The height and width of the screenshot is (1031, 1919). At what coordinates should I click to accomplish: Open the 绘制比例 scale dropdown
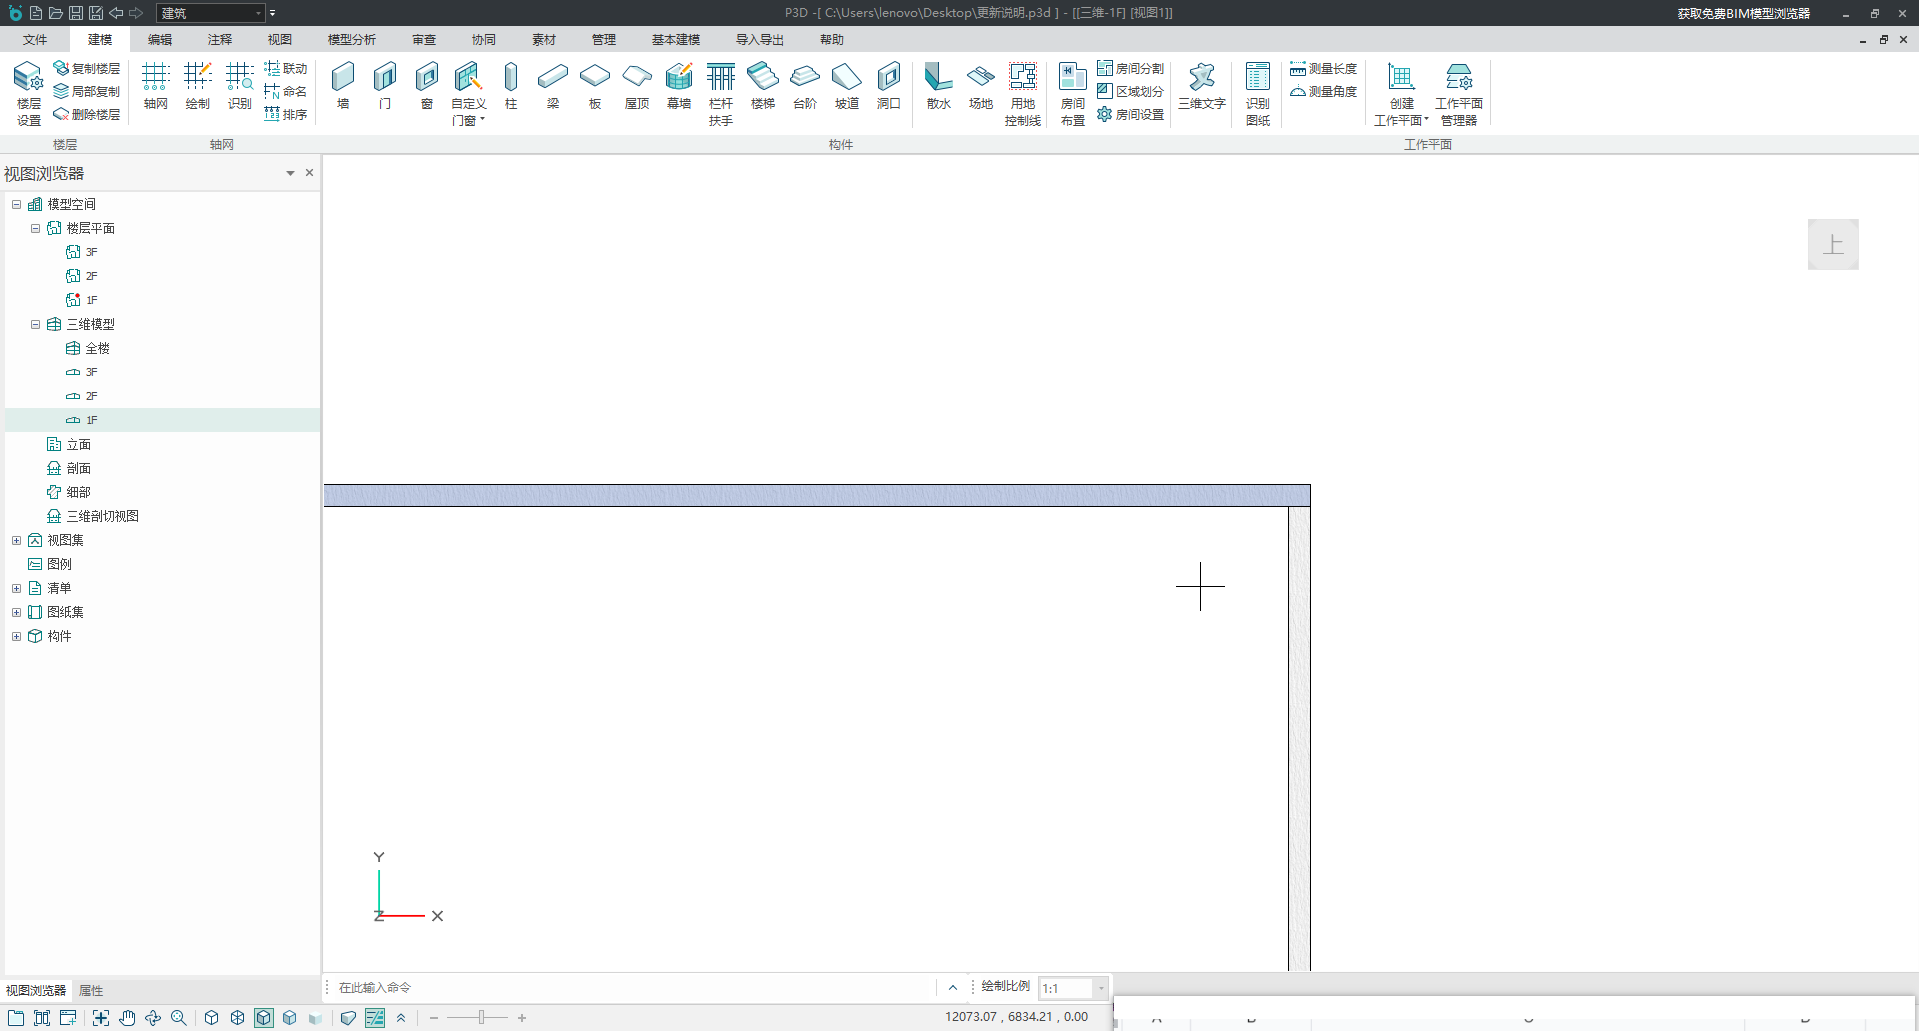1101,988
